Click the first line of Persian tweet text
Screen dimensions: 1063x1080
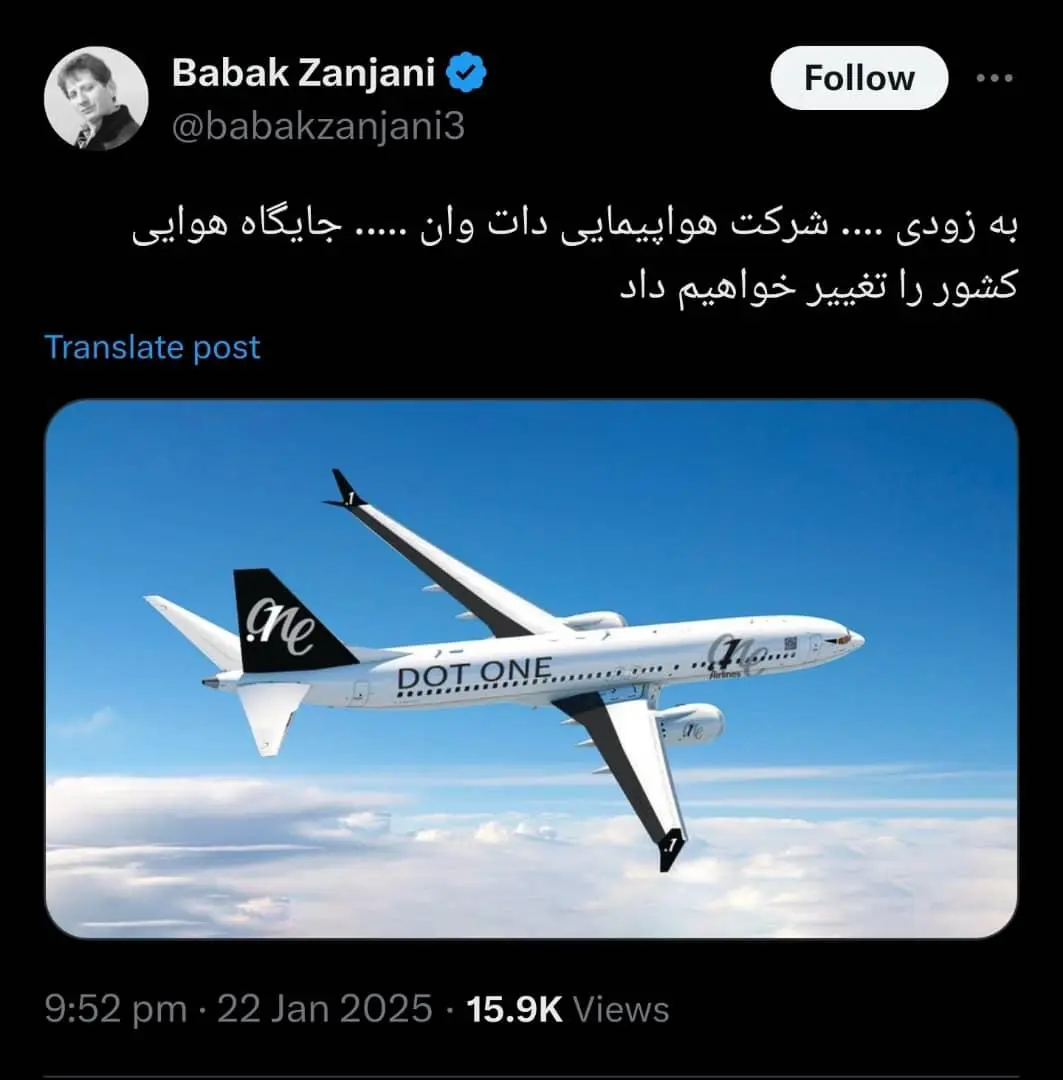tap(575, 227)
